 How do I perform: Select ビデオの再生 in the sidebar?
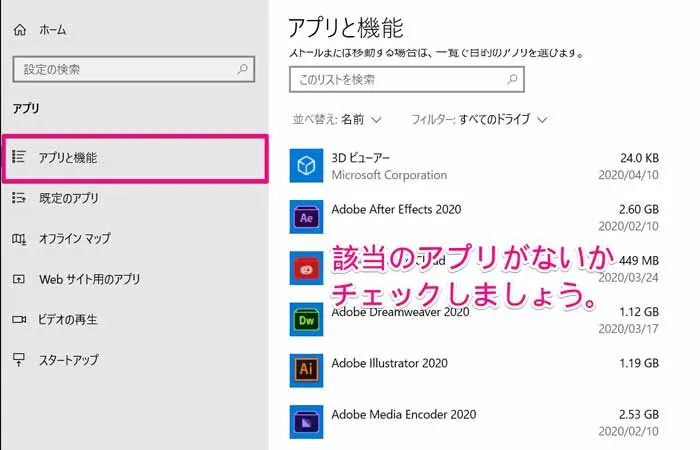click(135, 320)
